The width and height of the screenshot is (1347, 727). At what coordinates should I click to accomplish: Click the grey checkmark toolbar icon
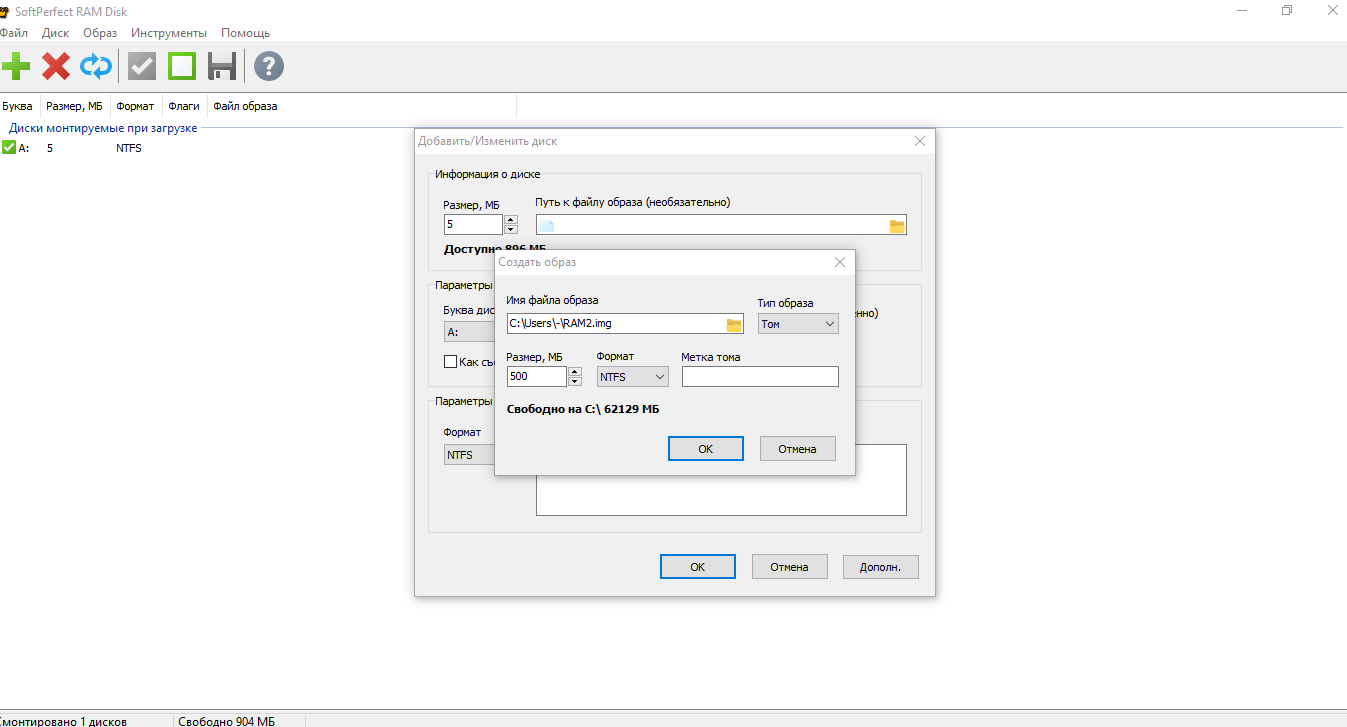[x=142, y=67]
